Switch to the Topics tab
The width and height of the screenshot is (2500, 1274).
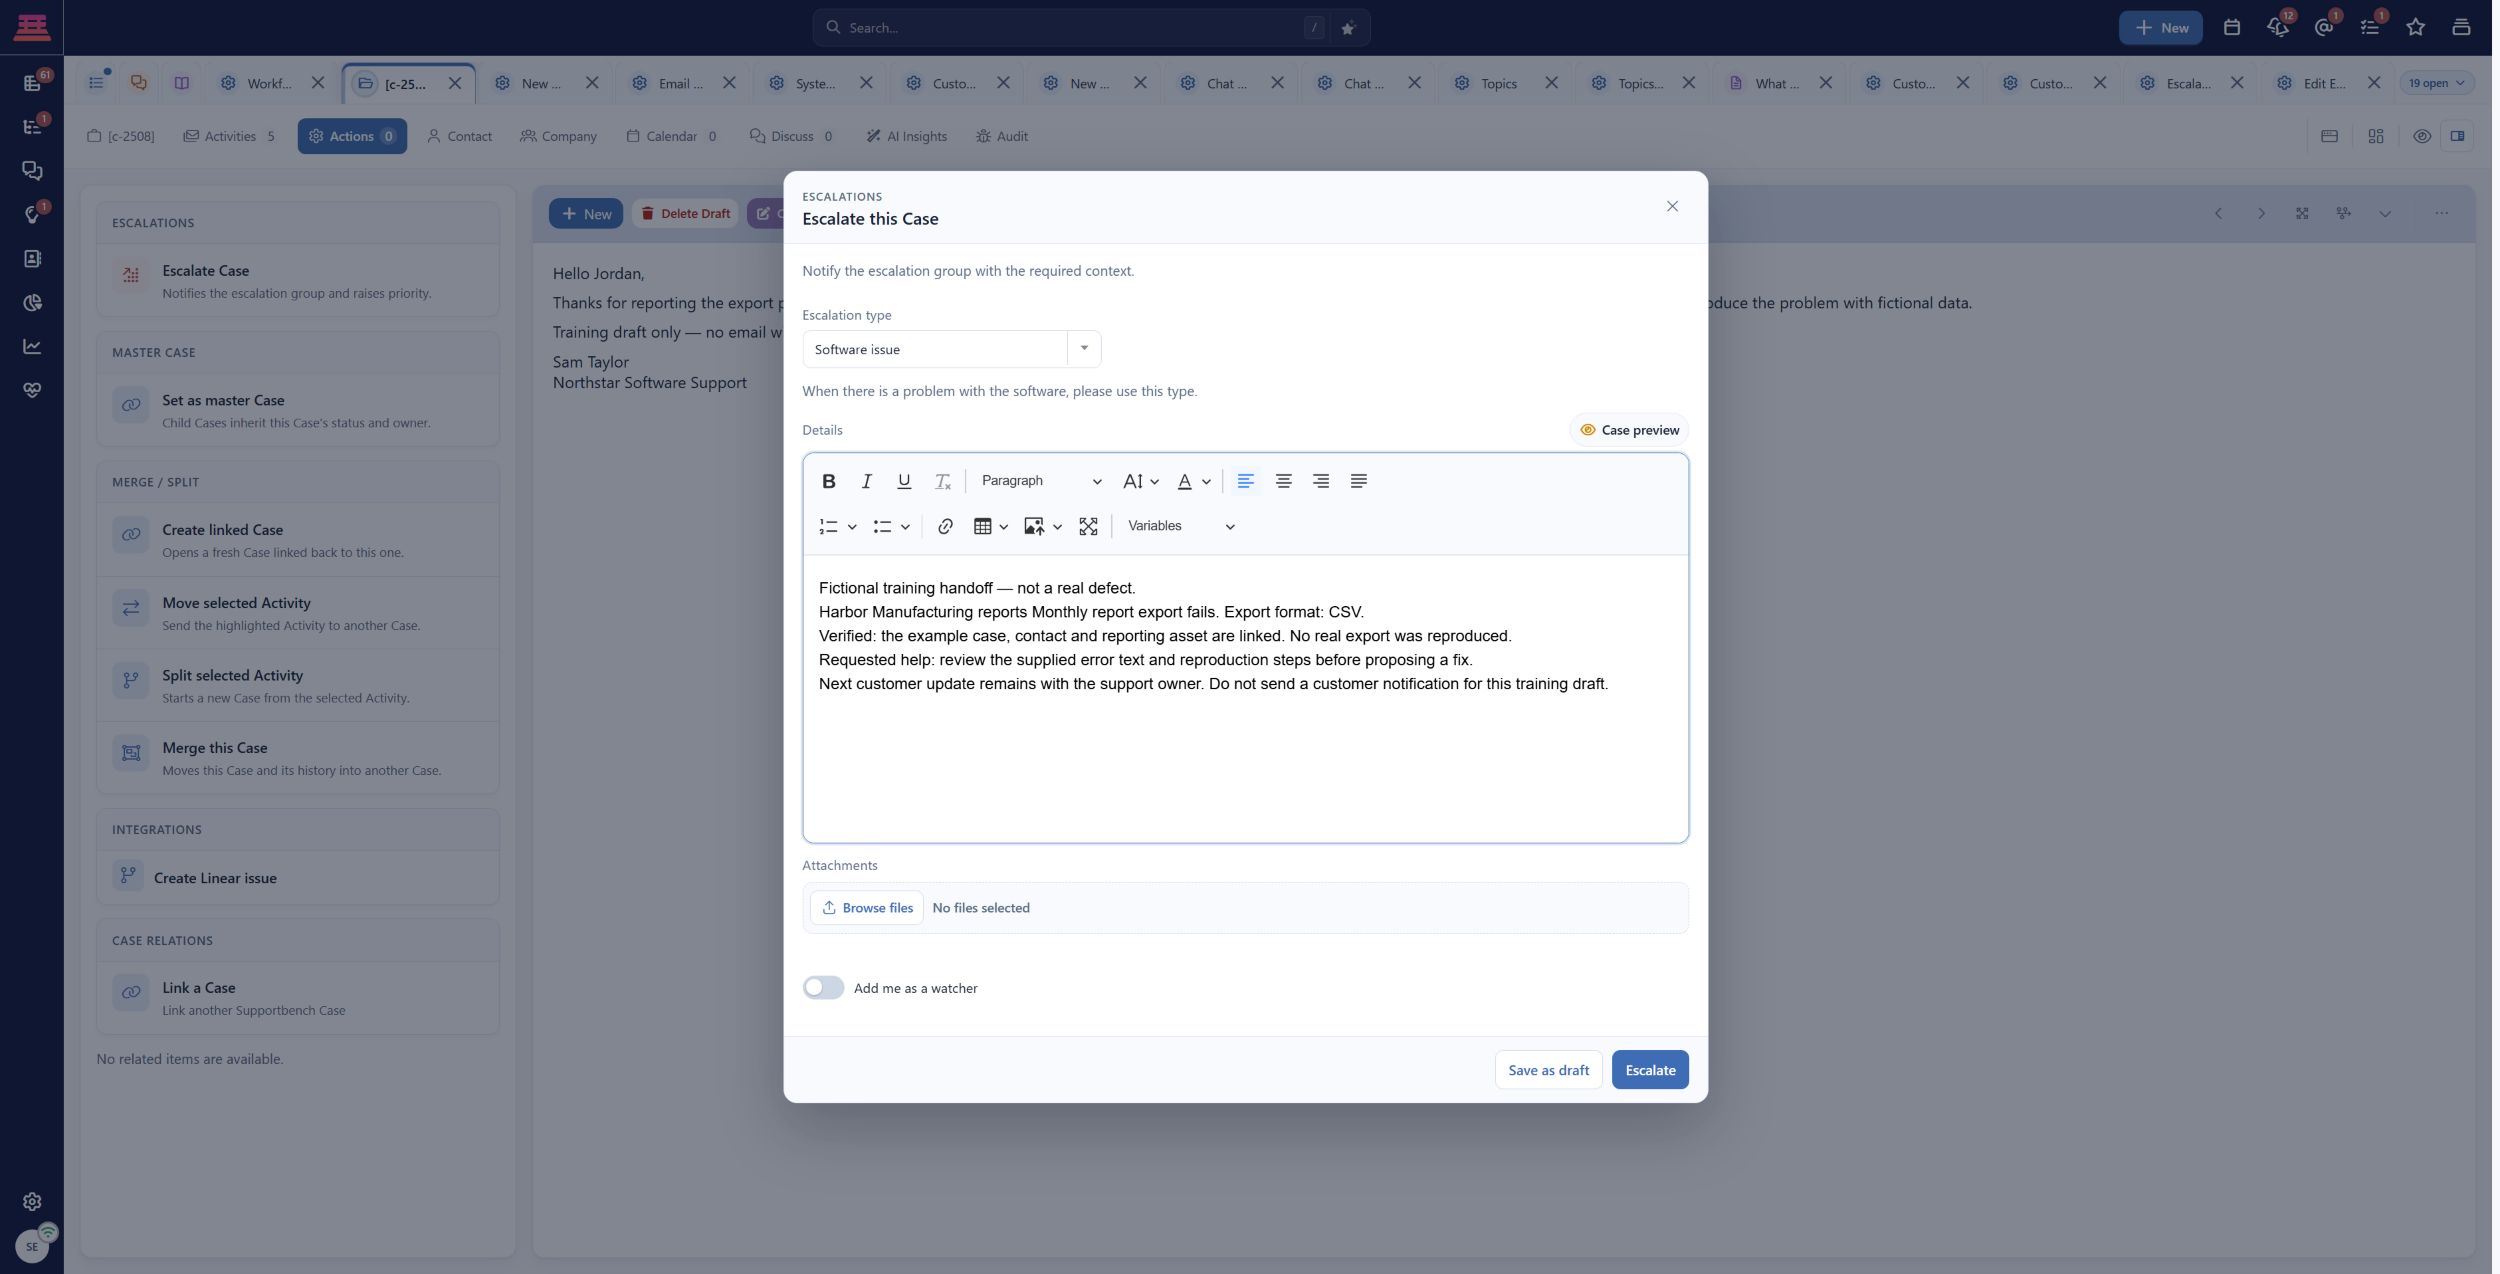pyautogui.click(x=1498, y=83)
